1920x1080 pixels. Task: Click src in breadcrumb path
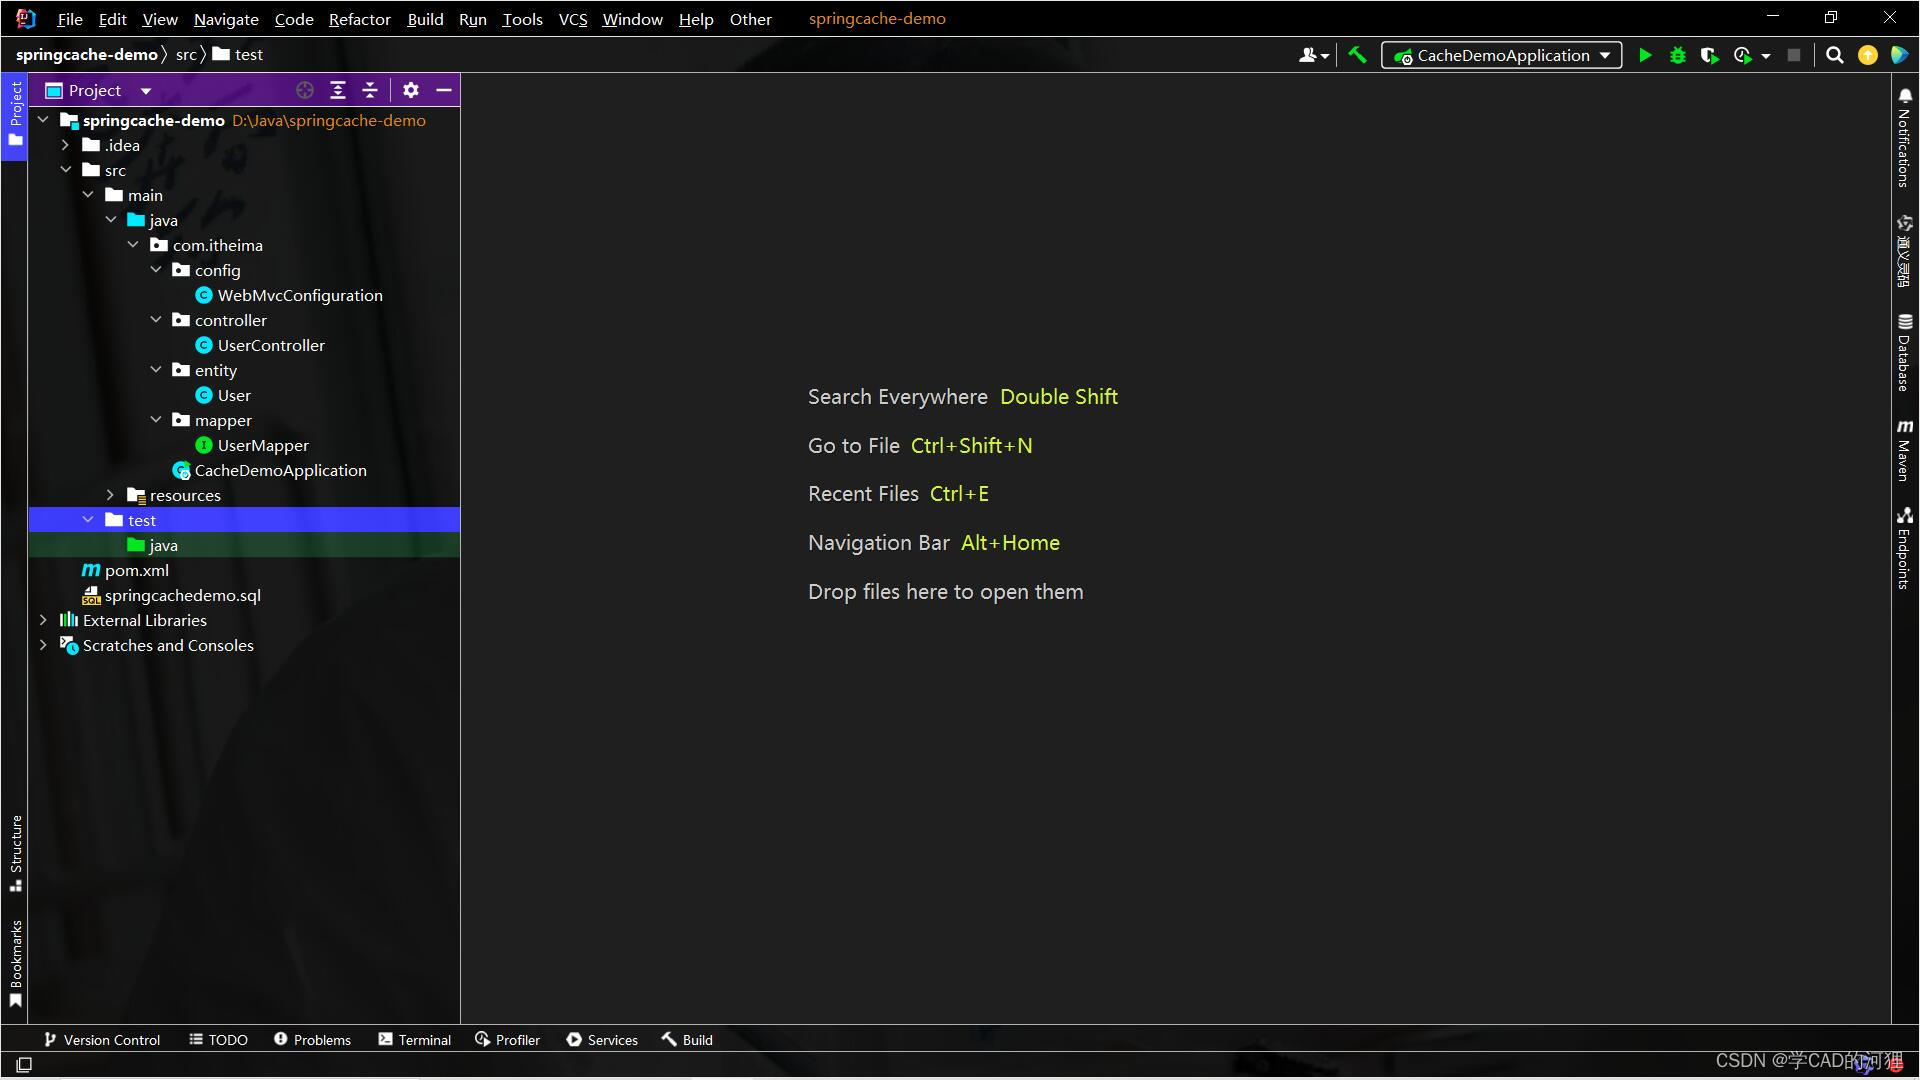186,55
